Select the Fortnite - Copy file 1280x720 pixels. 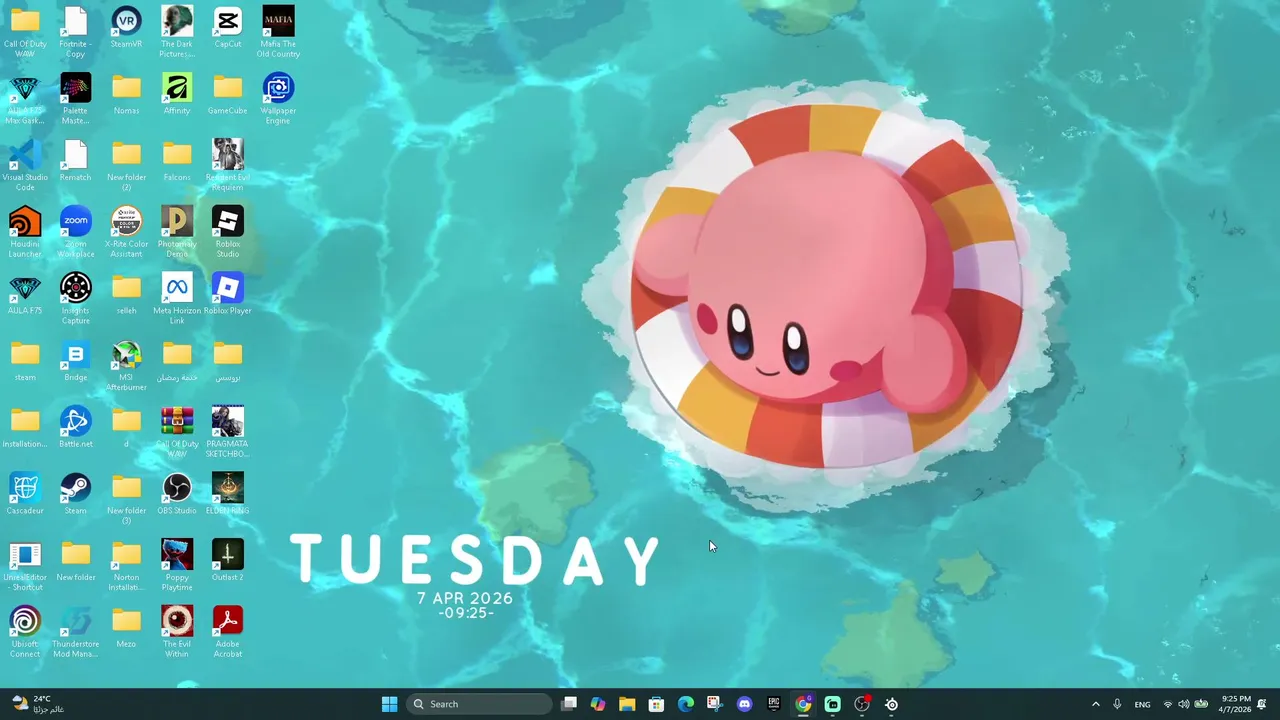click(75, 32)
